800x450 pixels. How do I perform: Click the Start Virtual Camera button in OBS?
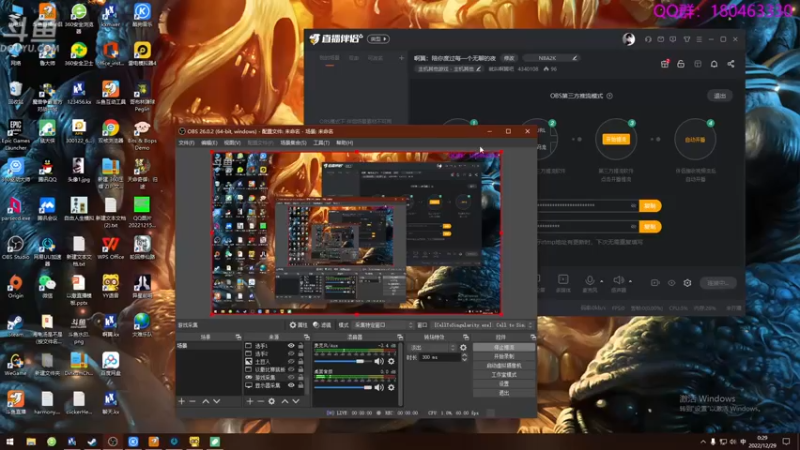(x=504, y=366)
